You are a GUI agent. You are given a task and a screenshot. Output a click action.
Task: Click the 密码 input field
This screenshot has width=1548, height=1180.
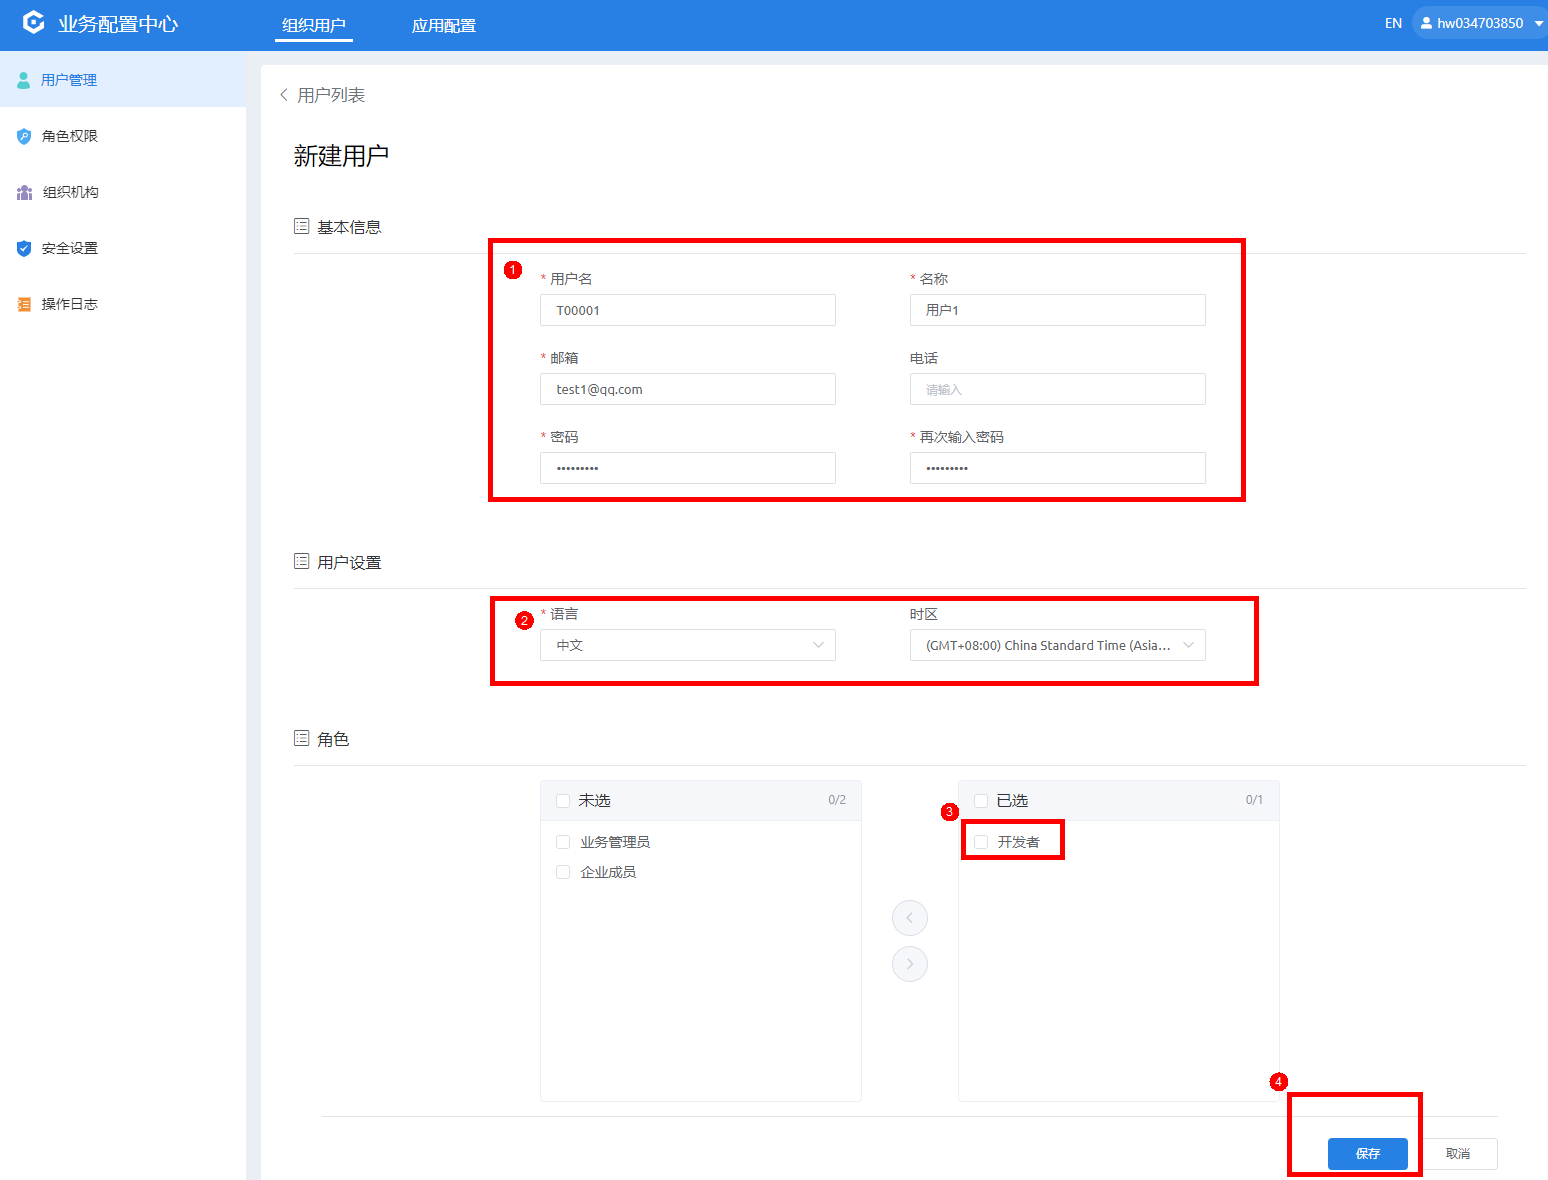click(x=688, y=468)
